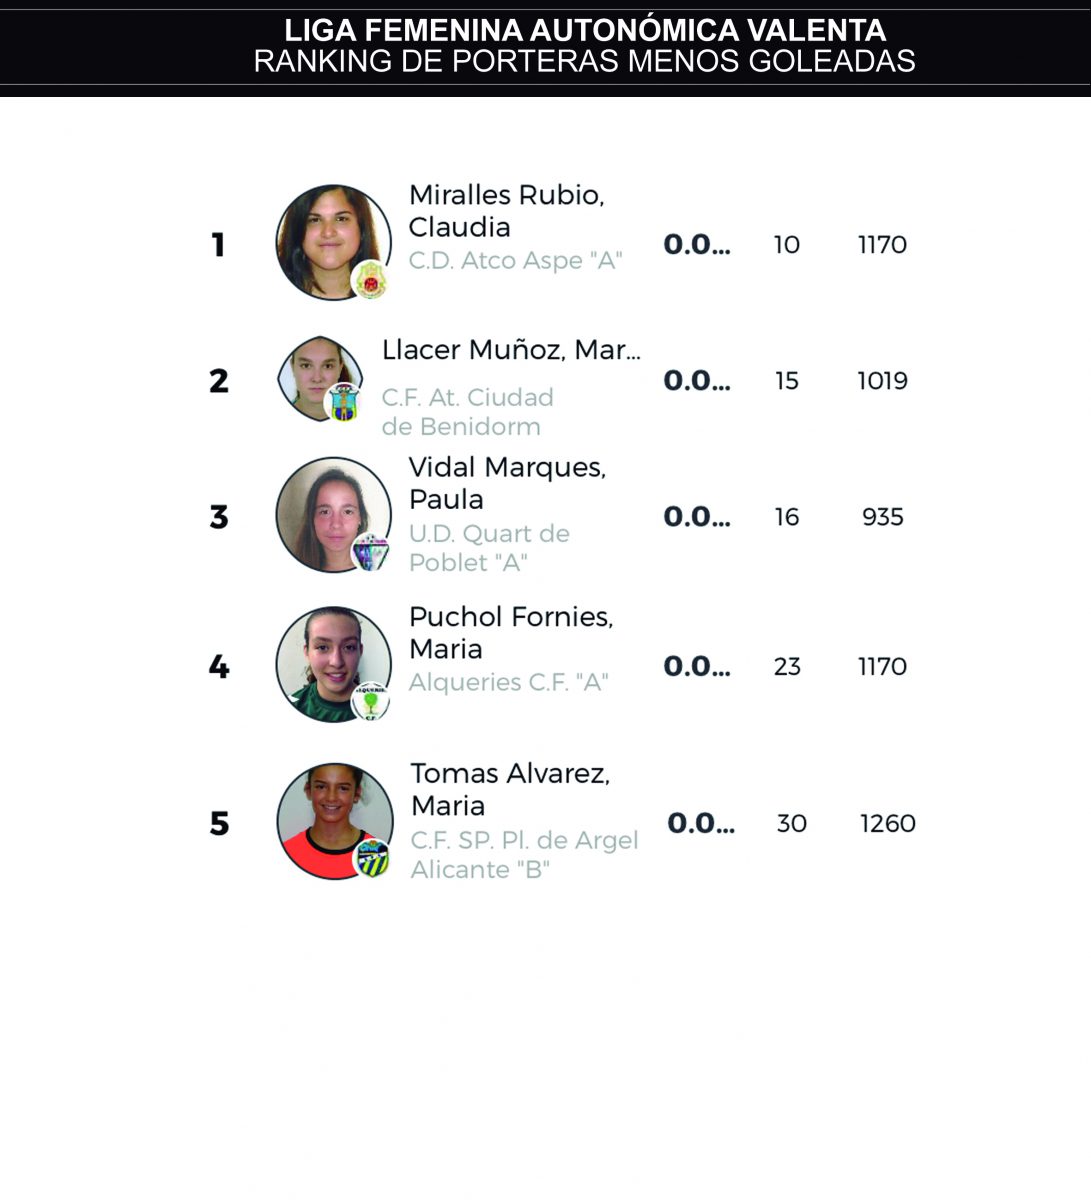Image resolution: width=1091 pixels, height=1200 pixels.
Task: Open Llacer Muñoz player photo
Action: [320, 379]
